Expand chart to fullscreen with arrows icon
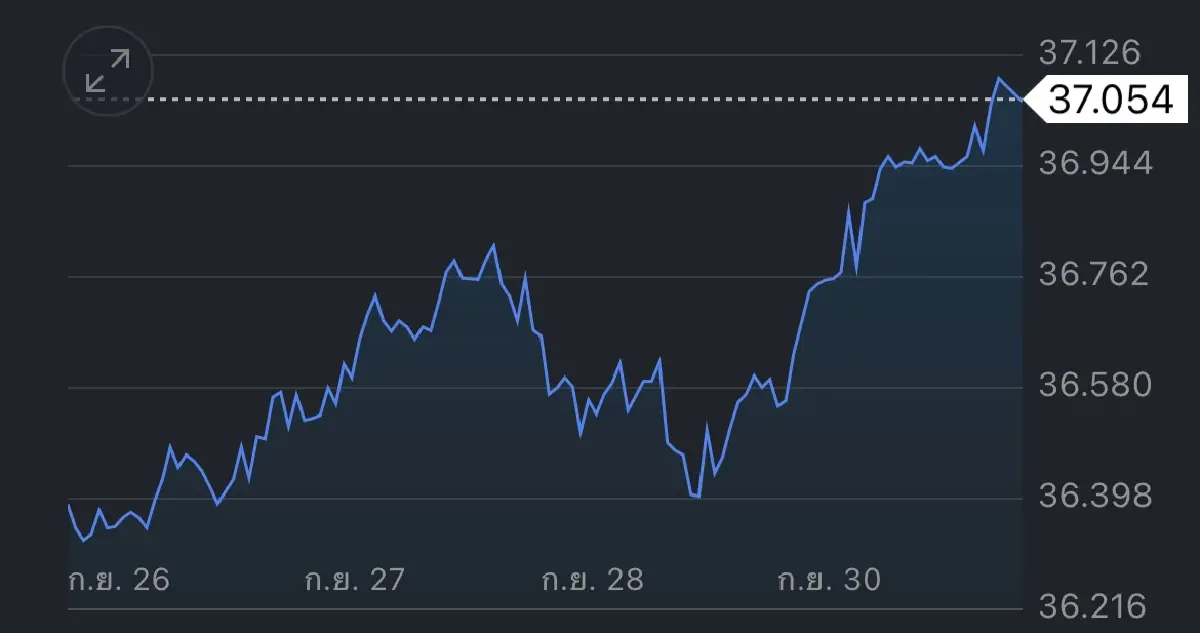The image size is (1200, 633). click(x=107, y=71)
